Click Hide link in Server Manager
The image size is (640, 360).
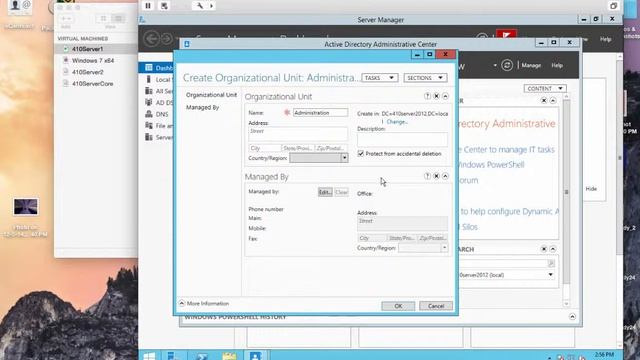coord(591,189)
